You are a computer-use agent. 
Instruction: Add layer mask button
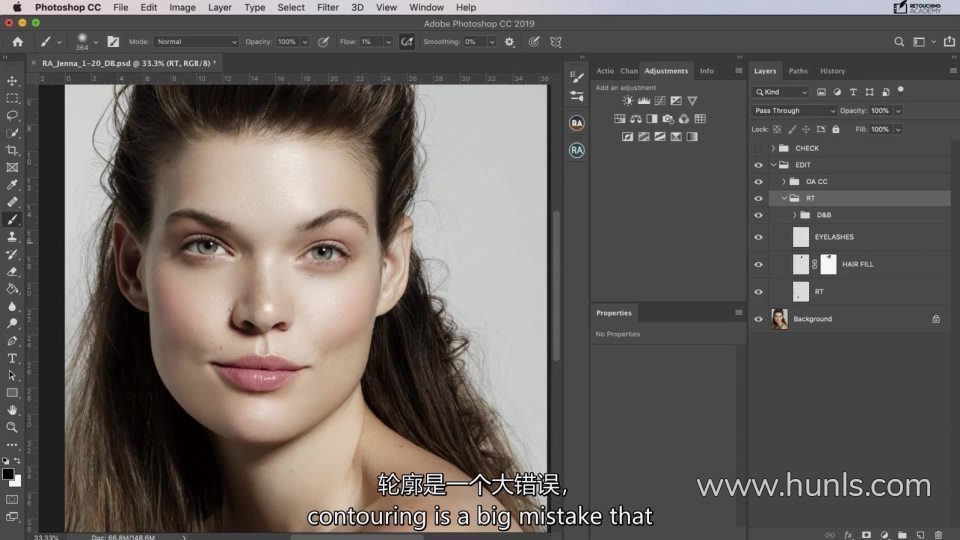click(x=866, y=534)
